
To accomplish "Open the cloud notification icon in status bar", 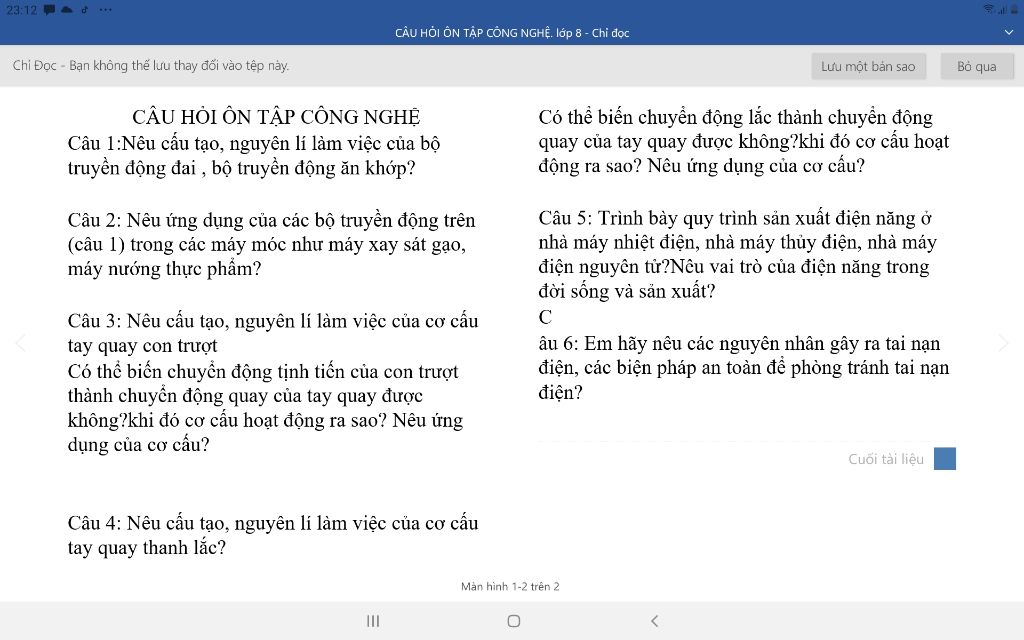I will (67, 10).
